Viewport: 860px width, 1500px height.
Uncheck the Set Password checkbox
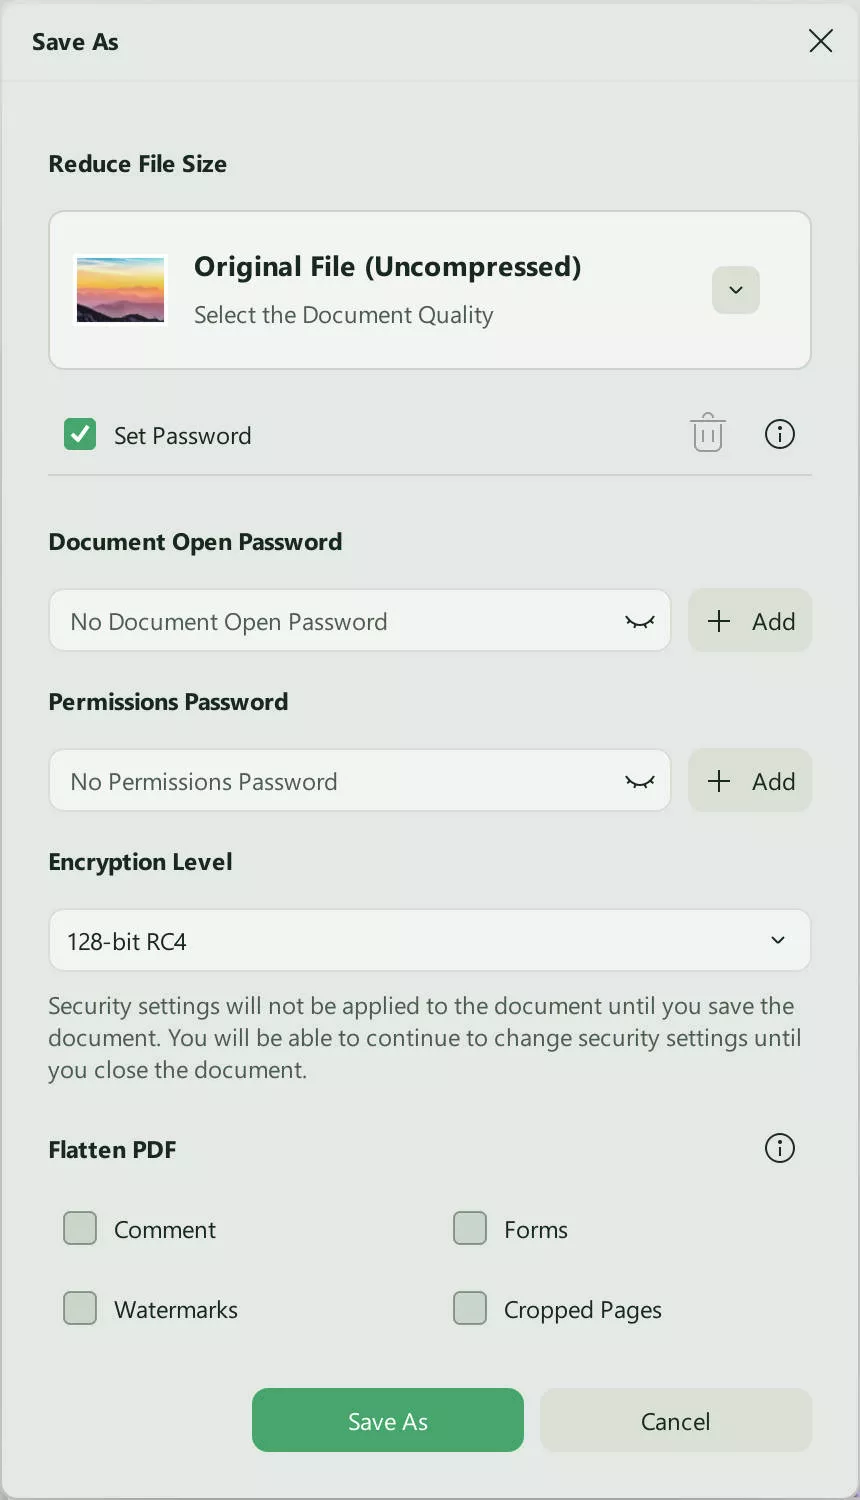click(79, 433)
